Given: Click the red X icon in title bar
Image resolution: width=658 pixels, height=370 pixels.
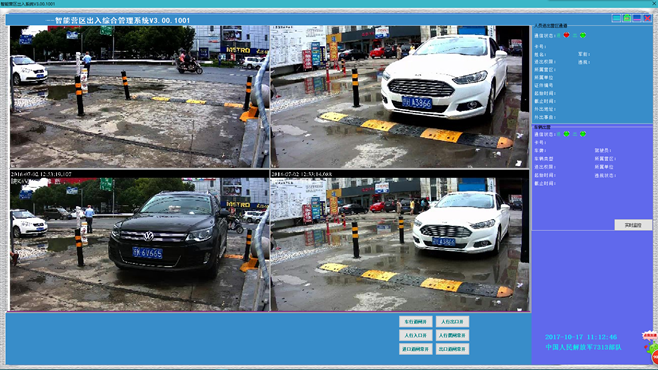Looking at the screenshot, I should pyautogui.click(x=648, y=18).
